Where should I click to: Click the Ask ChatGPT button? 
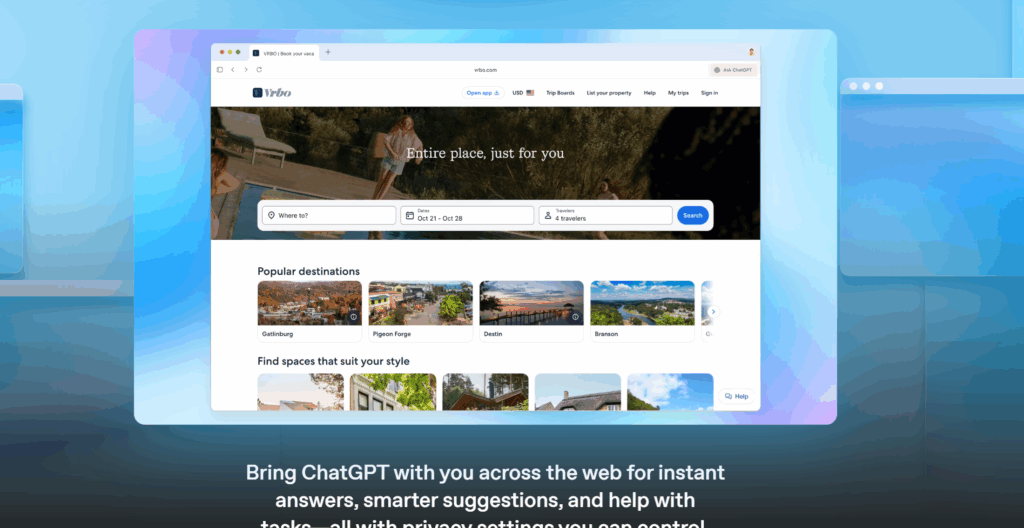coord(733,70)
